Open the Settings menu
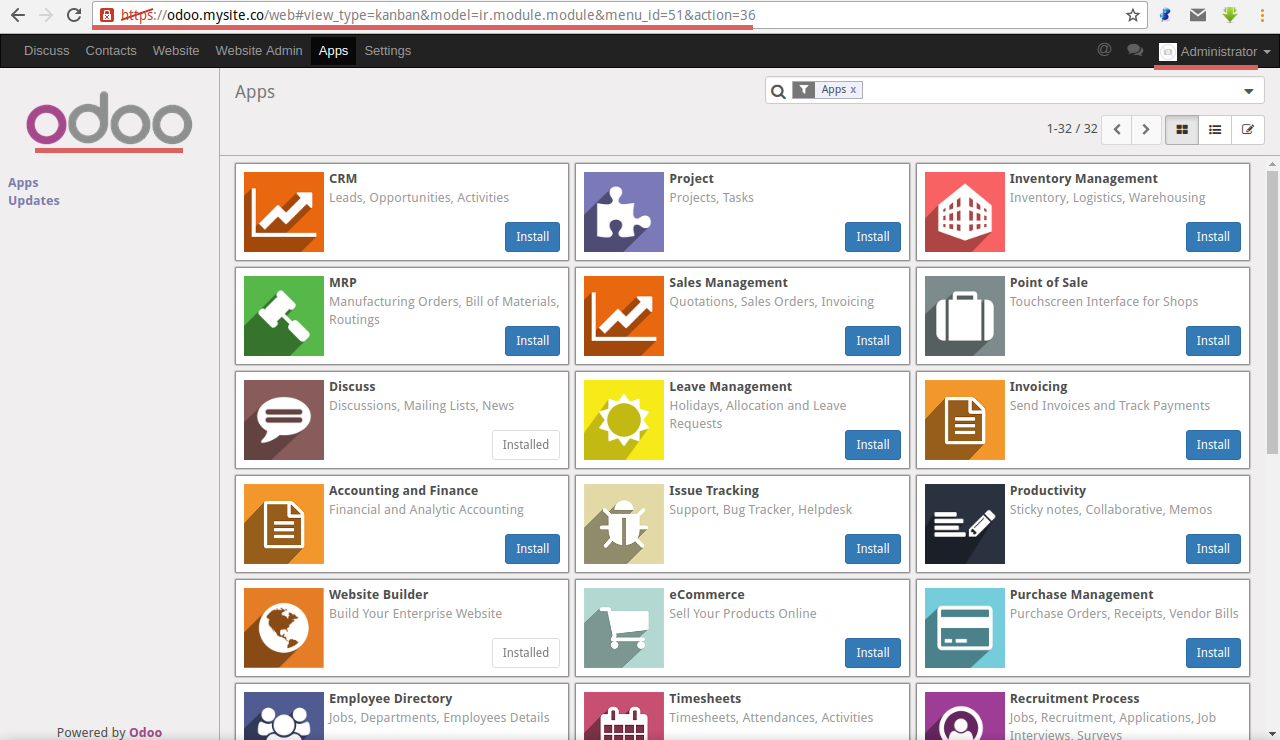Viewport: 1280px width, 740px height. pyautogui.click(x=387, y=51)
